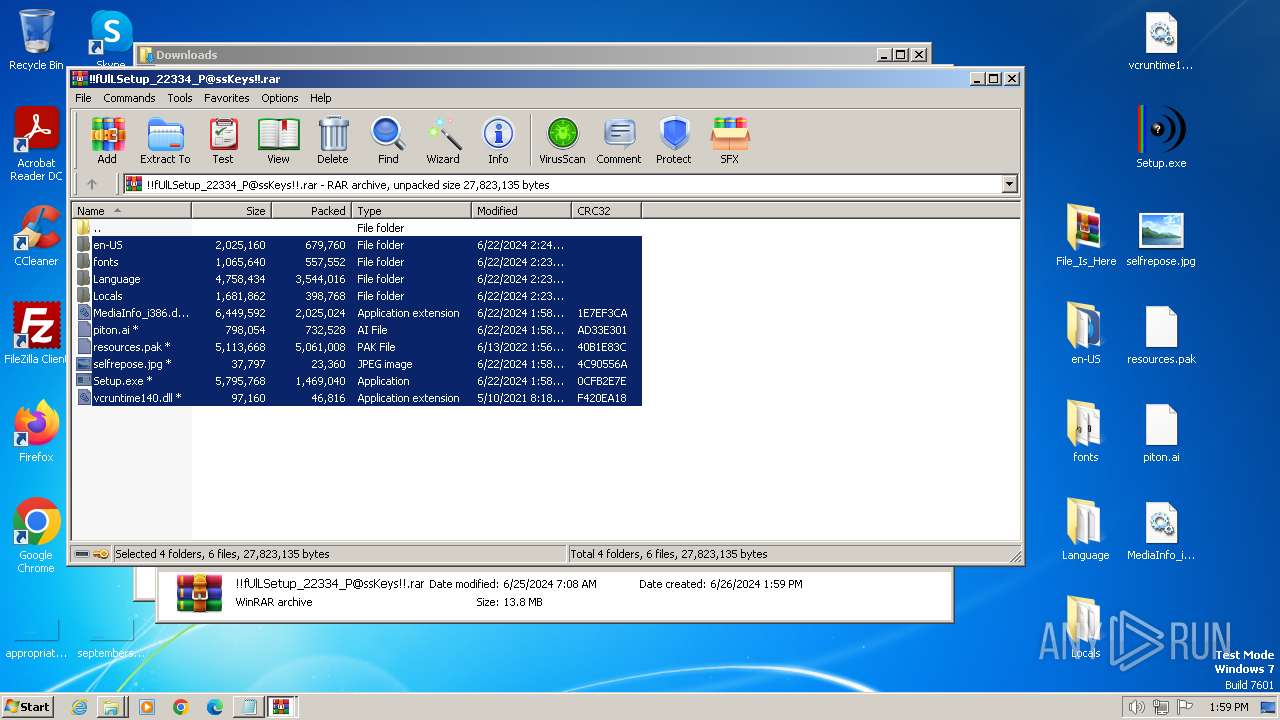Launch the Wizard wand icon
1280x720 pixels.
pyautogui.click(x=443, y=140)
